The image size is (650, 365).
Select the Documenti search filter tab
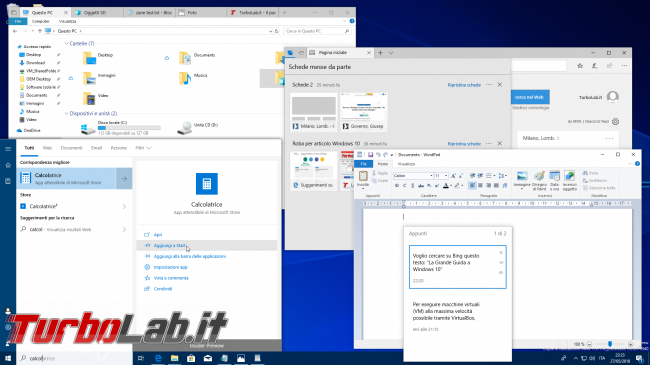72,148
